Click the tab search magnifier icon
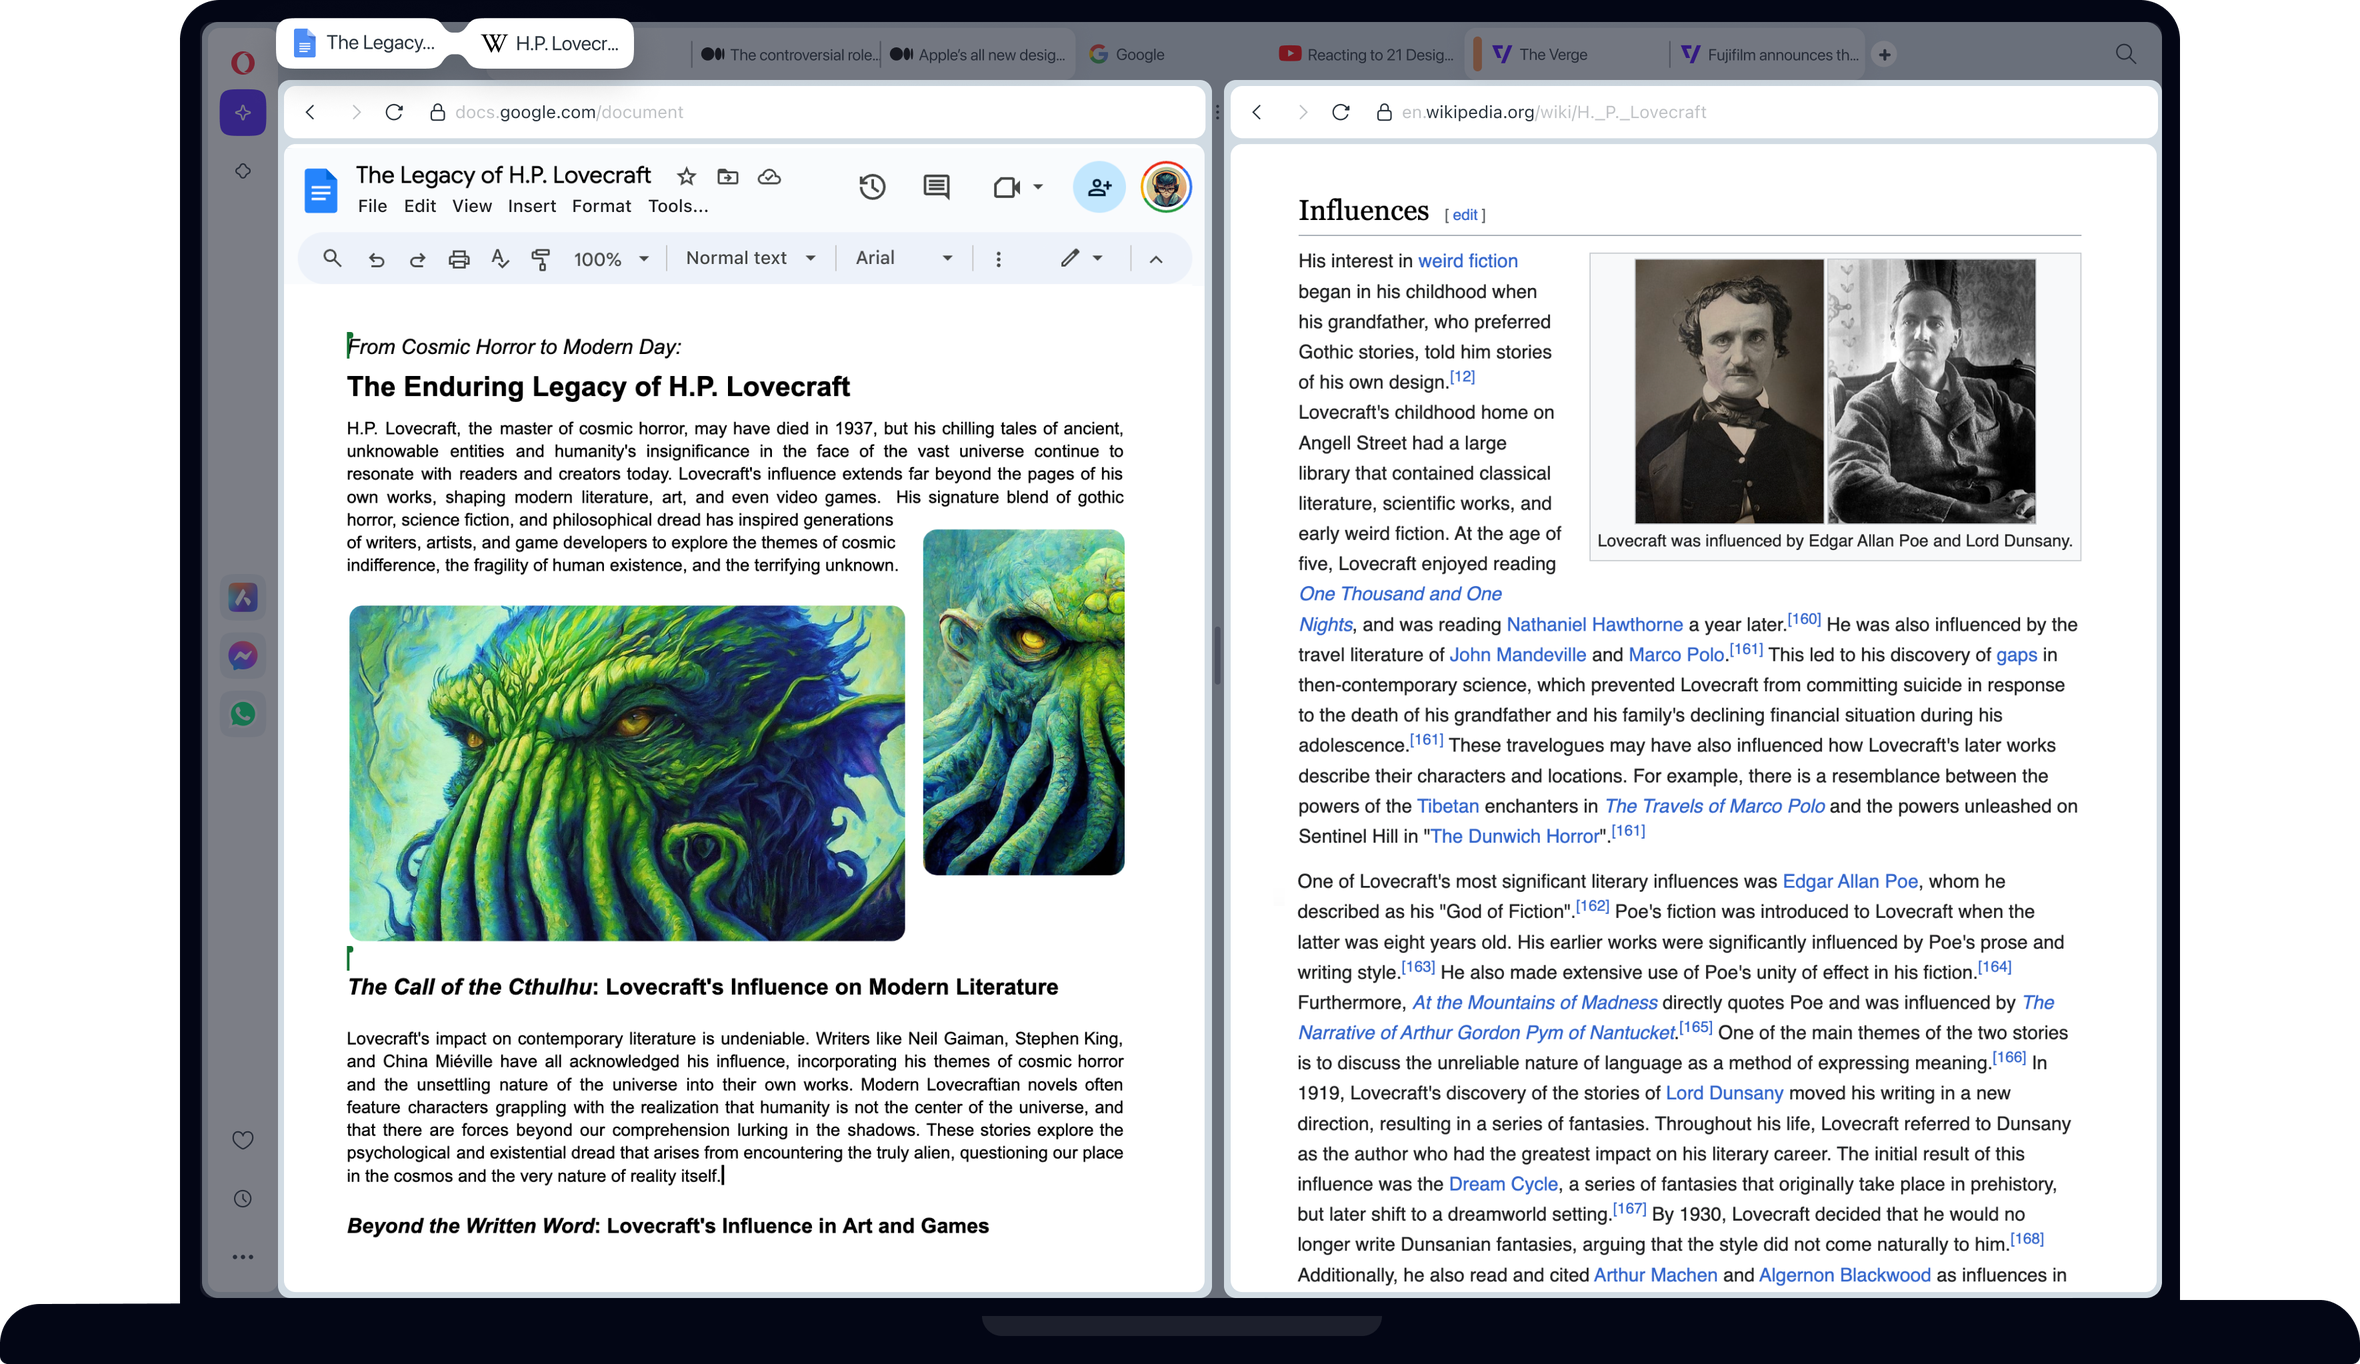 pyautogui.click(x=2126, y=54)
